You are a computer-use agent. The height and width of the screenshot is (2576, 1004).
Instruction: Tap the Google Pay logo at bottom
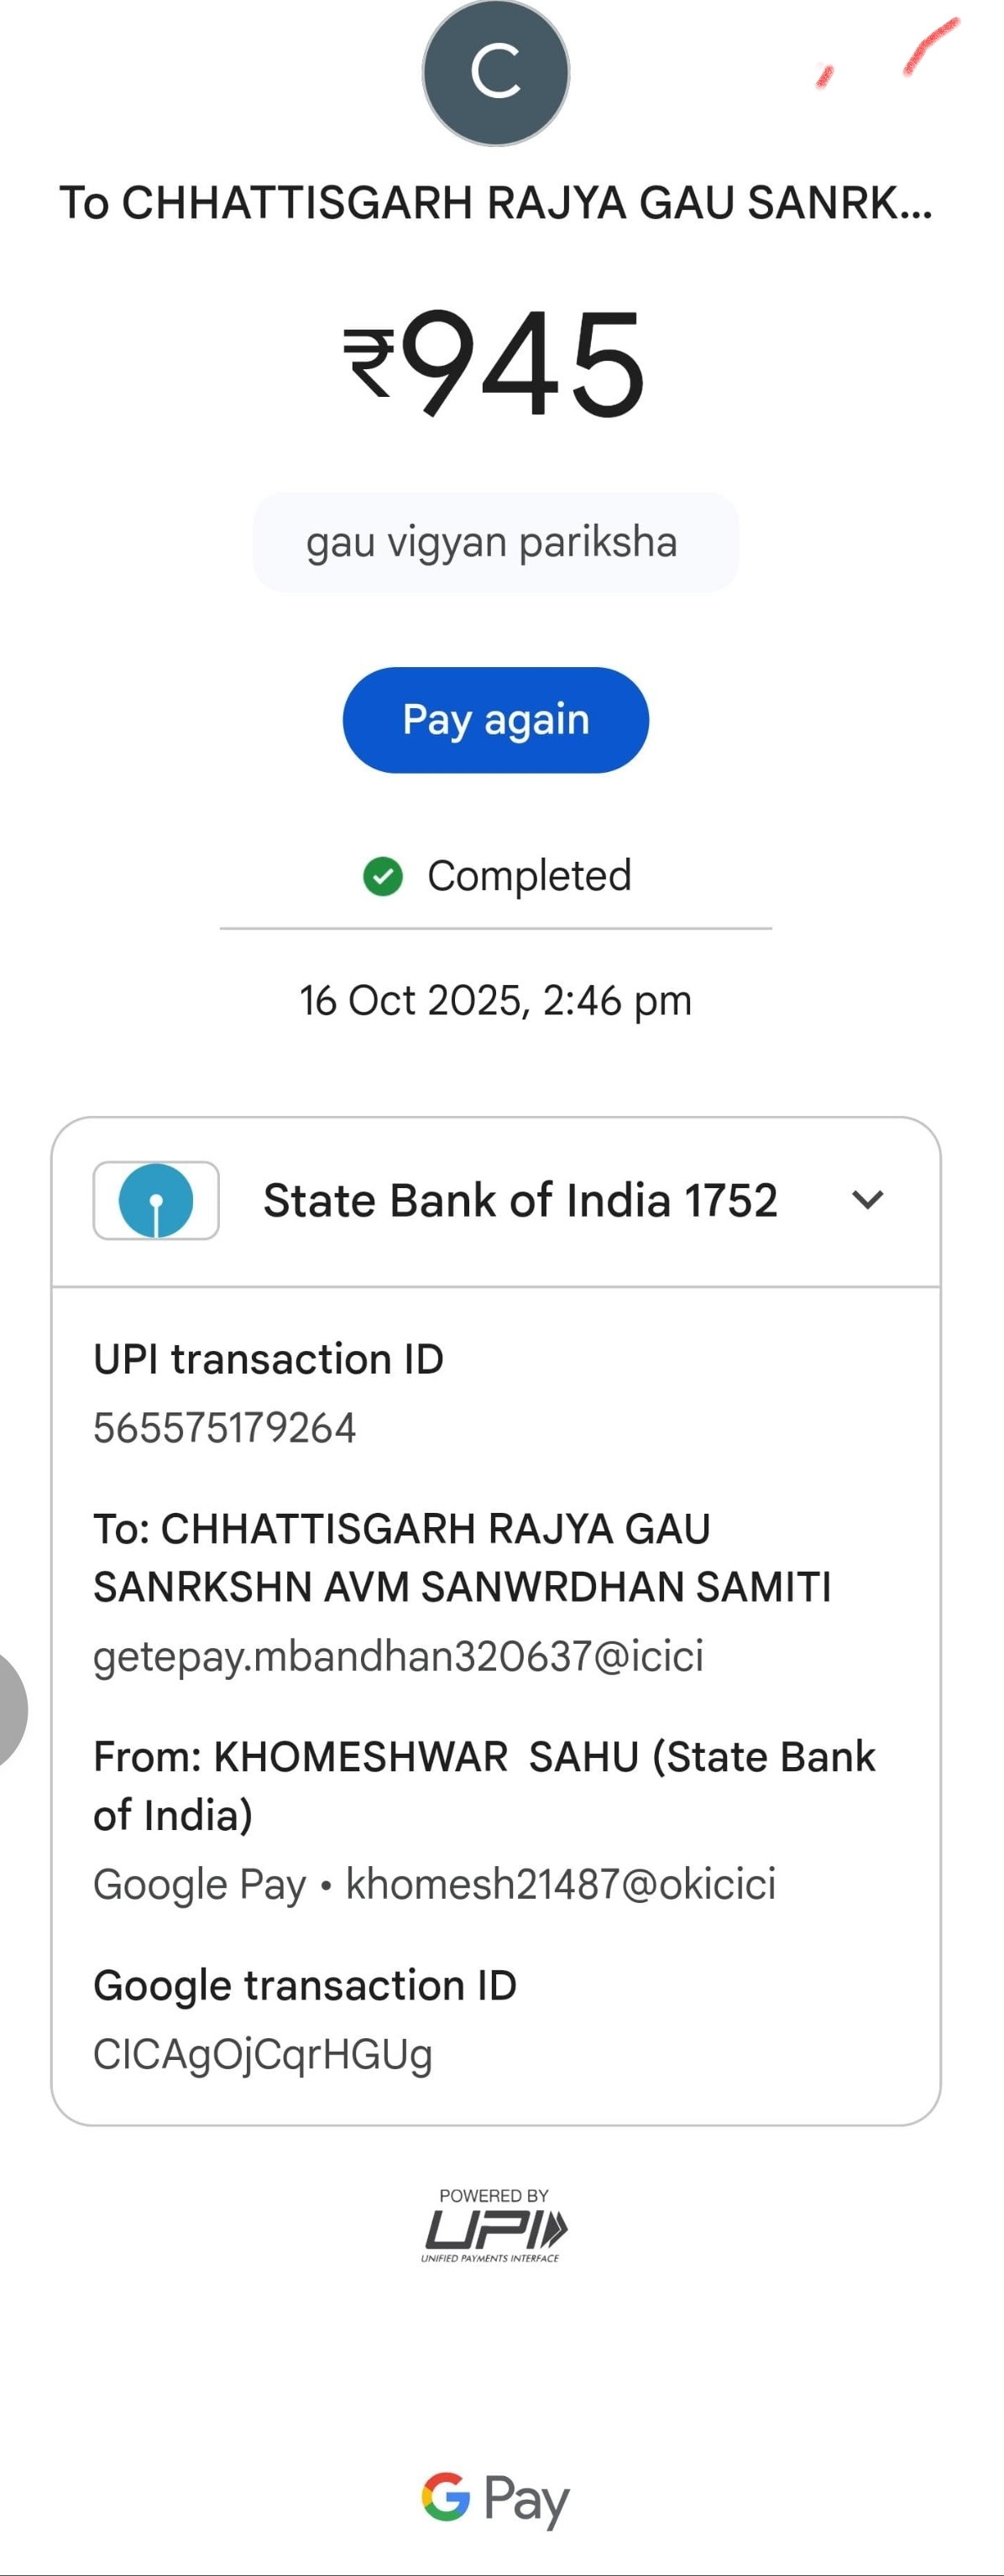pyautogui.click(x=495, y=2498)
